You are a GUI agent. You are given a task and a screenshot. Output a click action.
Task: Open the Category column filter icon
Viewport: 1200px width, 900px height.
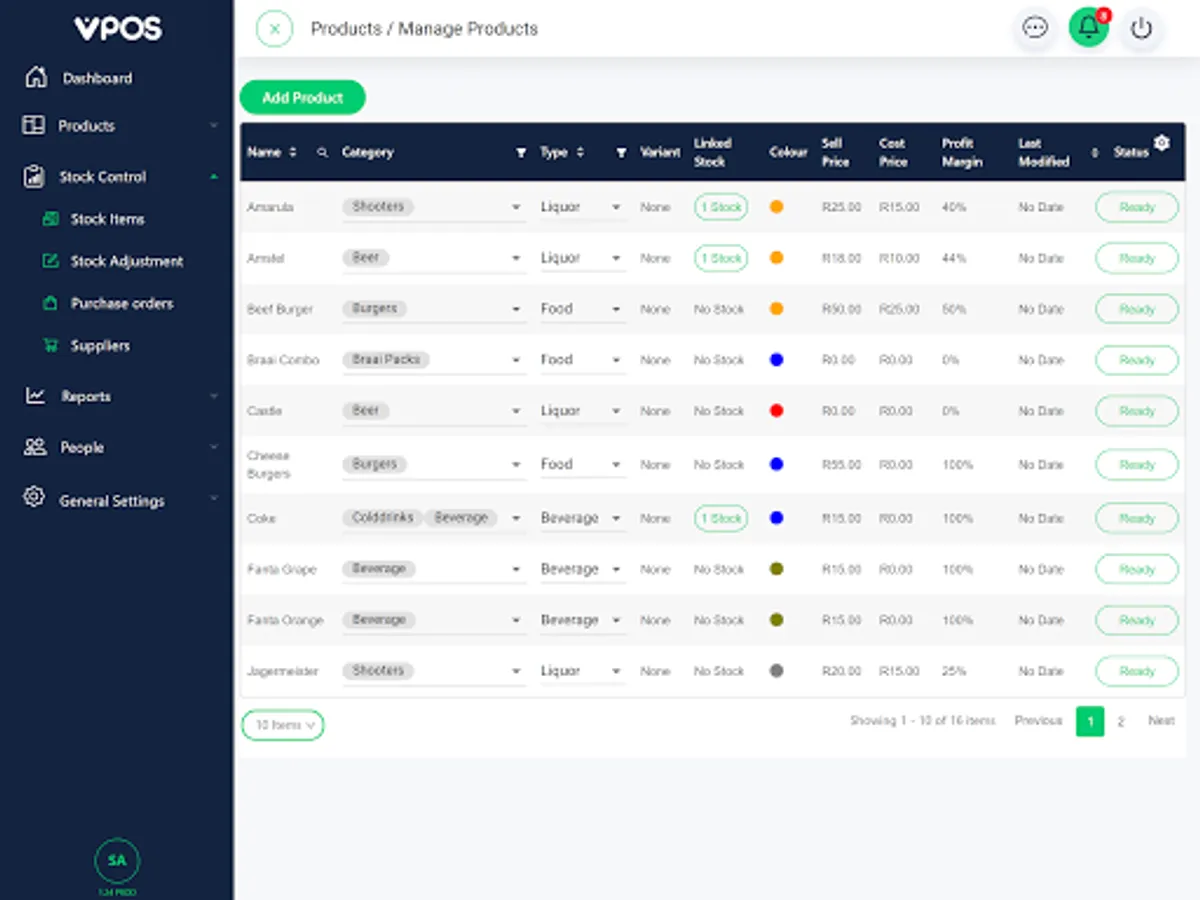pyautogui.click(x=520, y=153)
